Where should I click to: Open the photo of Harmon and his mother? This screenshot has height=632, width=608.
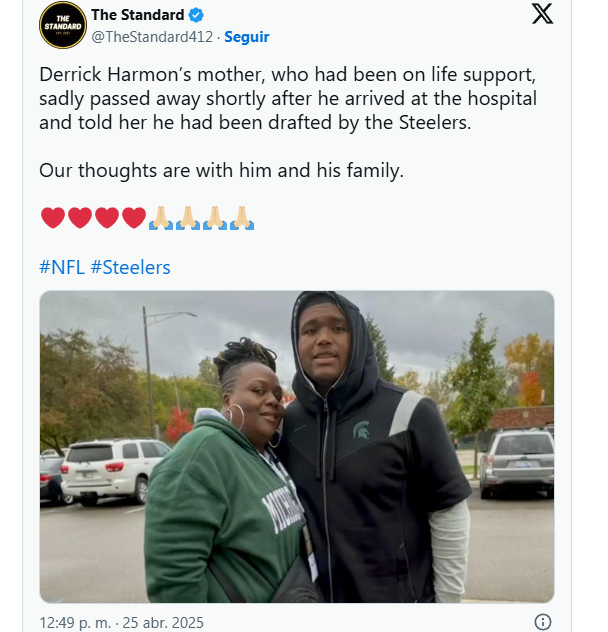point(297,446)
